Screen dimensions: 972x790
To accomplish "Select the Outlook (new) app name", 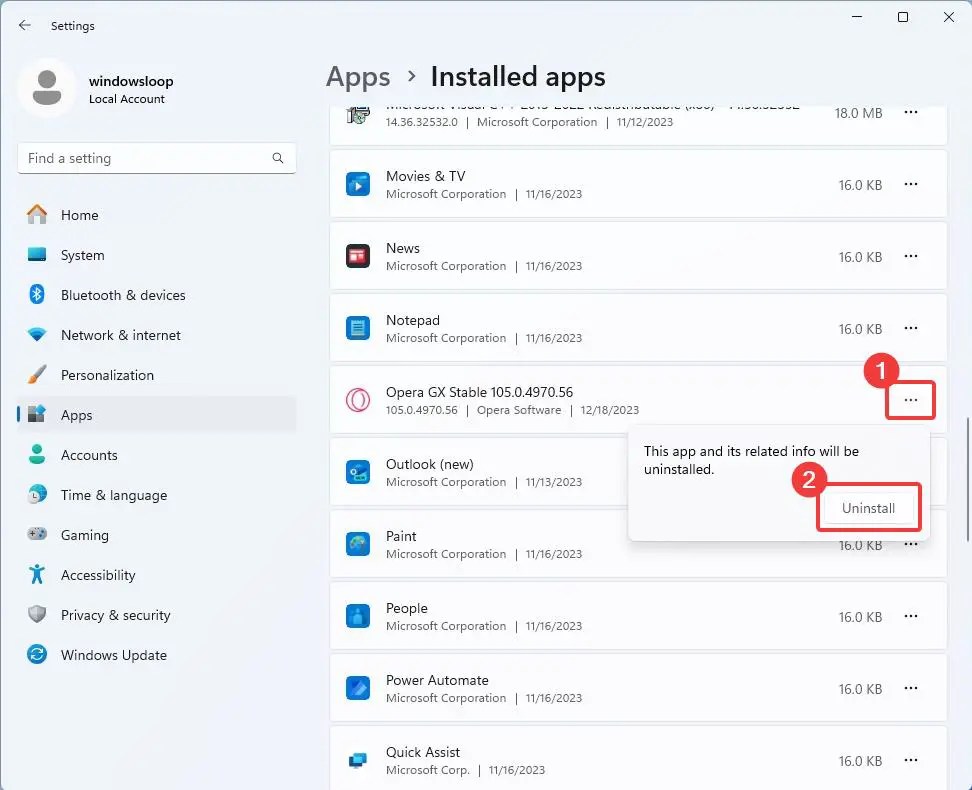I will pos(430,464).
